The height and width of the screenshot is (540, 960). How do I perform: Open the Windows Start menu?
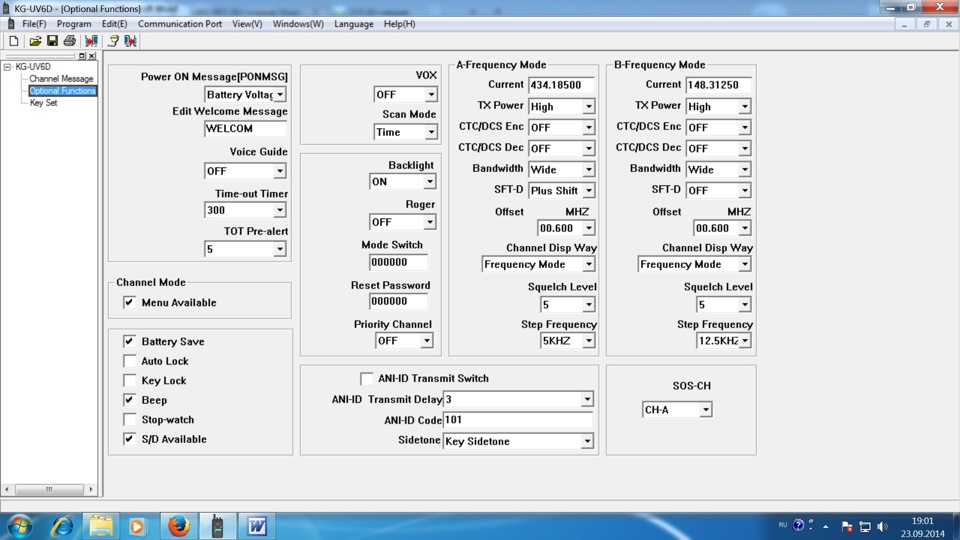tap(20, 526)
